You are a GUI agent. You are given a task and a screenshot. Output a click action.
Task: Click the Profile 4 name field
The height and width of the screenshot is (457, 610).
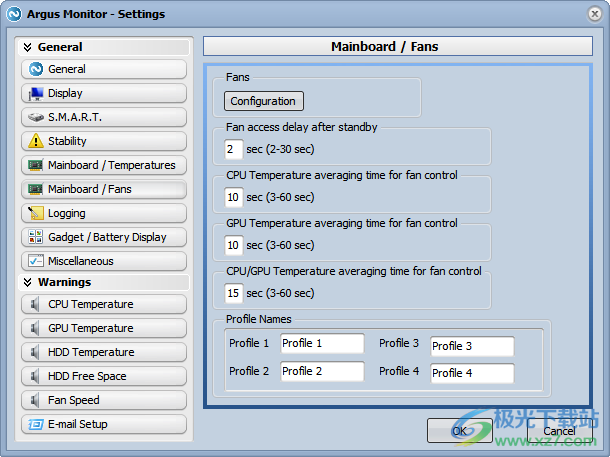[x=472, y=373]
